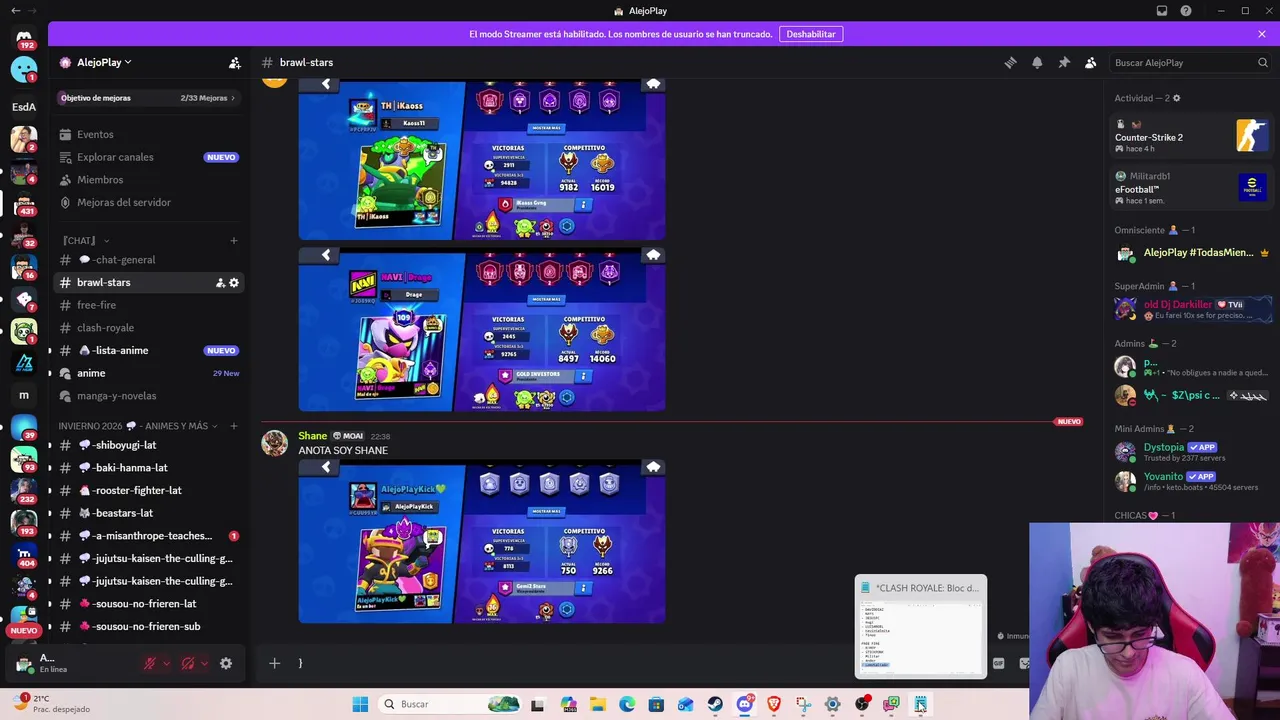Click the taskbar Buscar search box

click(450, 704)
